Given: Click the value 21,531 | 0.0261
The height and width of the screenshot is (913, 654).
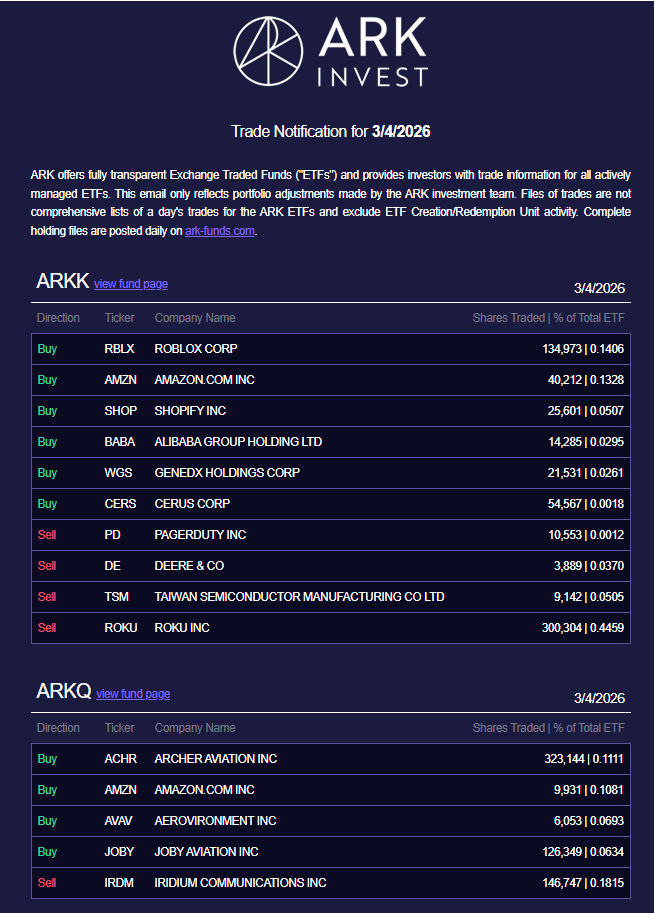Looking at the screenshot, I should 585,472.
